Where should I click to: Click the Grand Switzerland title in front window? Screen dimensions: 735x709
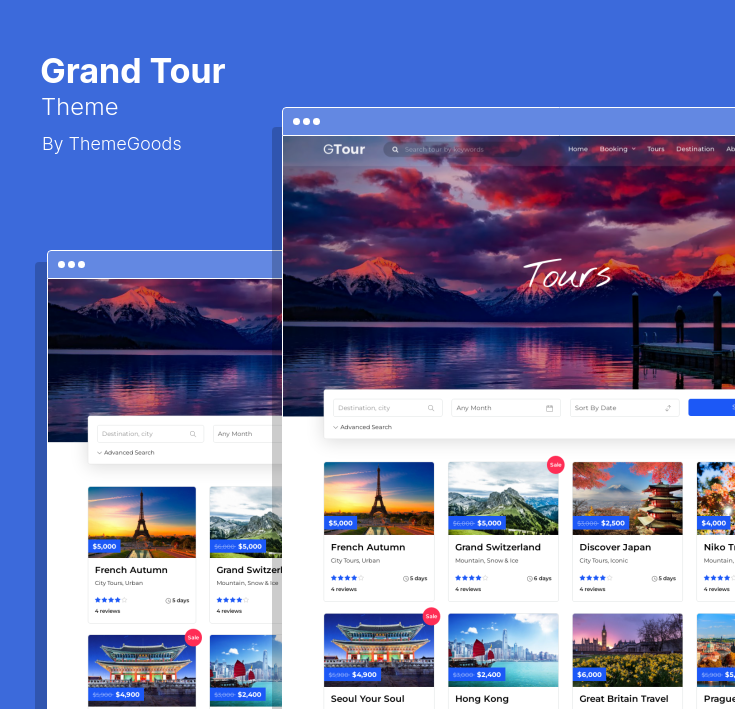[498, 547]
